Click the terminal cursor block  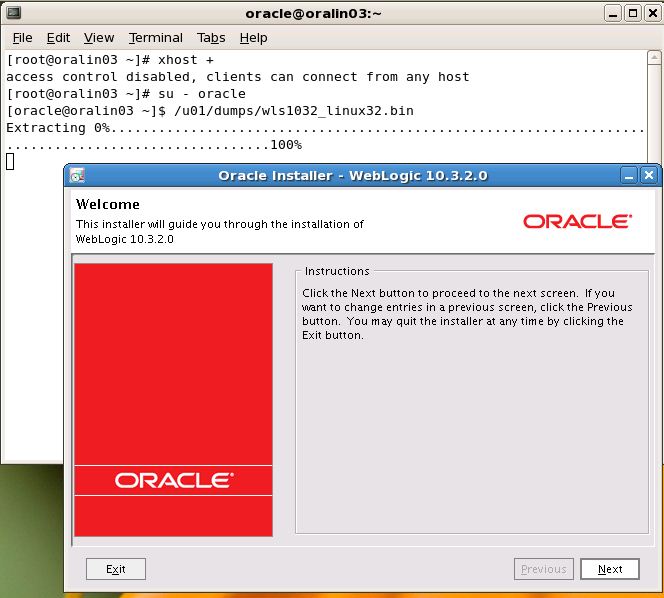click(10, 162)
